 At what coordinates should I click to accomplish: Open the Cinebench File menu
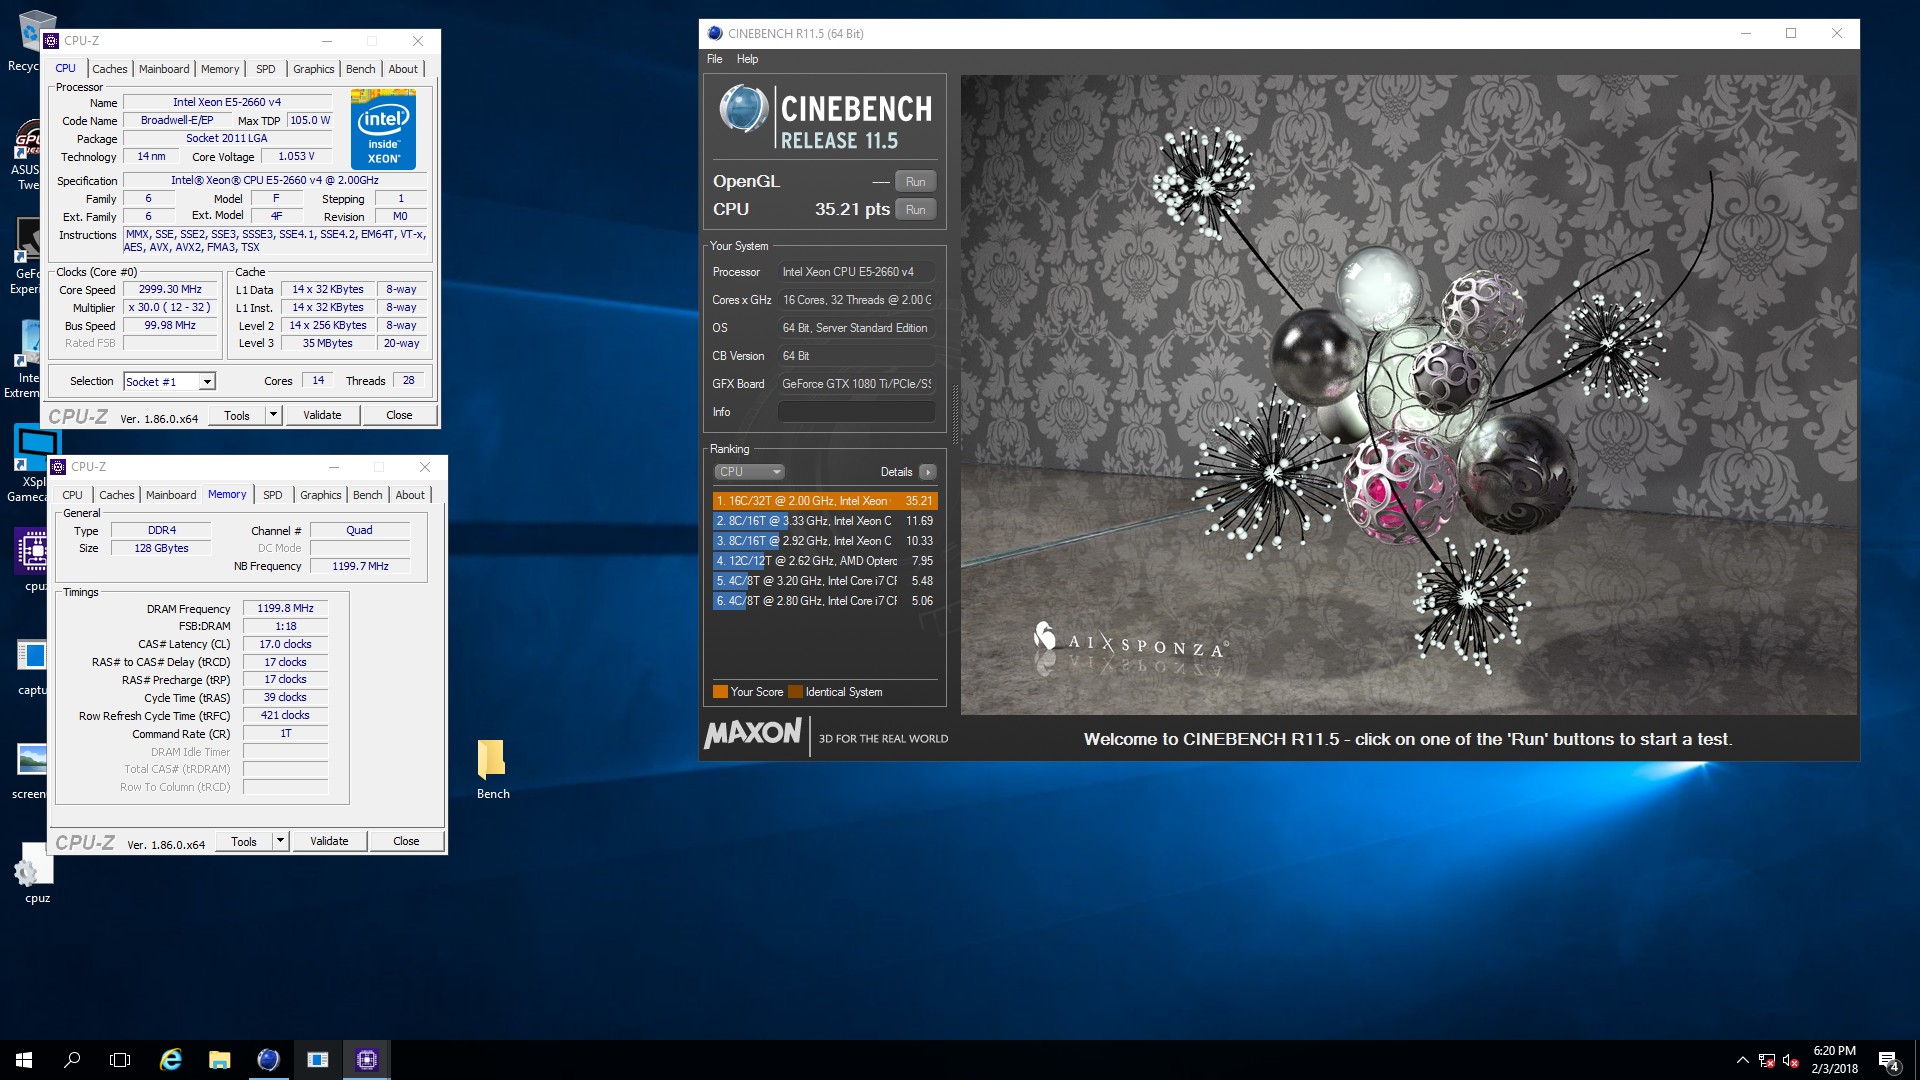point(714,59)
